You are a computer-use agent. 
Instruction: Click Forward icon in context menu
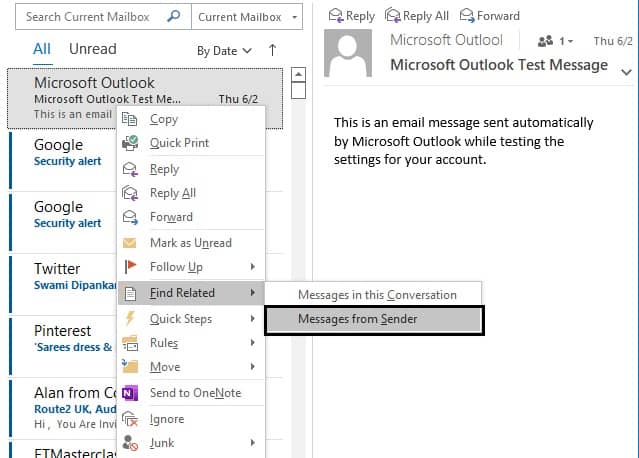(130, 217)
